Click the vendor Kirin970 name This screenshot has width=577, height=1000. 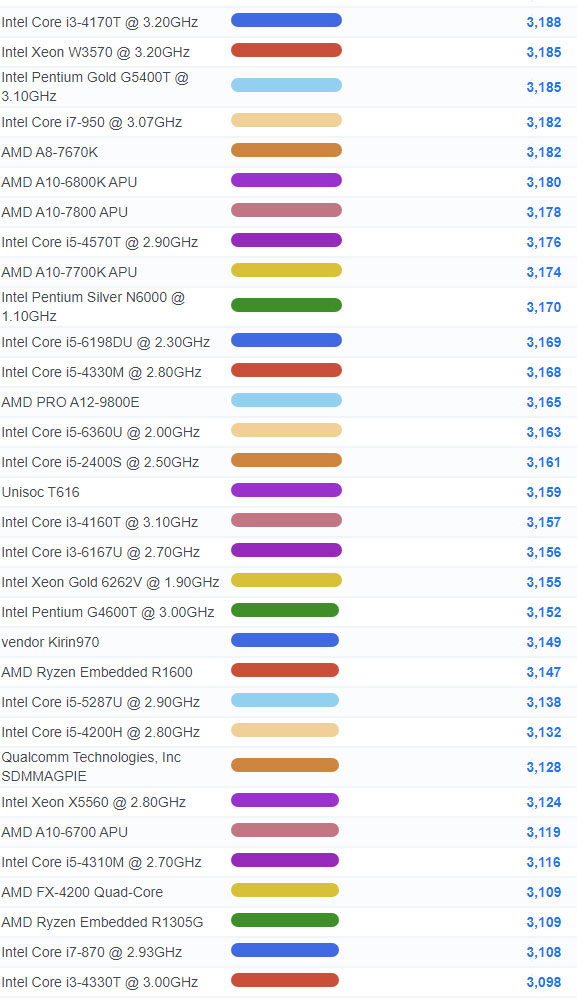click(50, 642)
